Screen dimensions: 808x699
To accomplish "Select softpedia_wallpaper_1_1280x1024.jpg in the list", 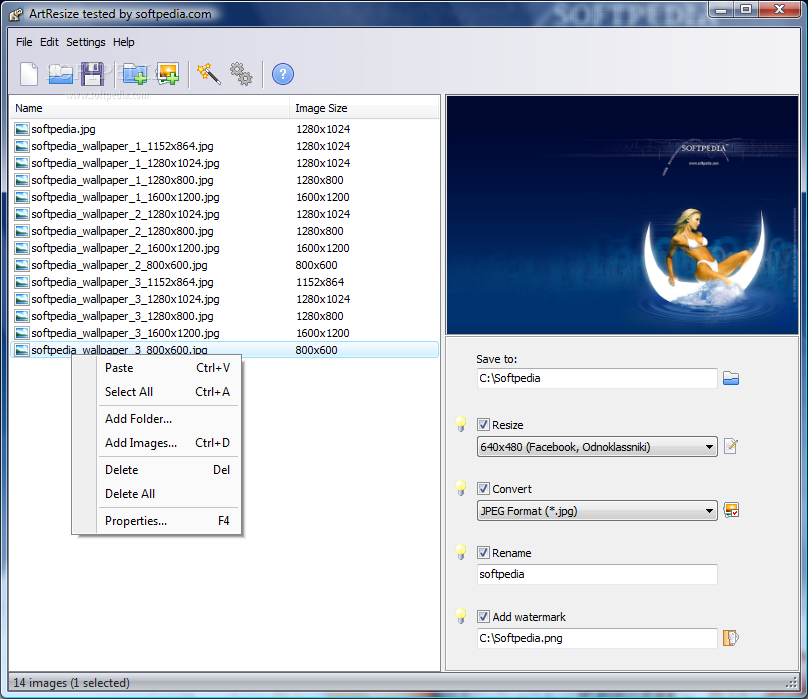I will tap(125, 163).
